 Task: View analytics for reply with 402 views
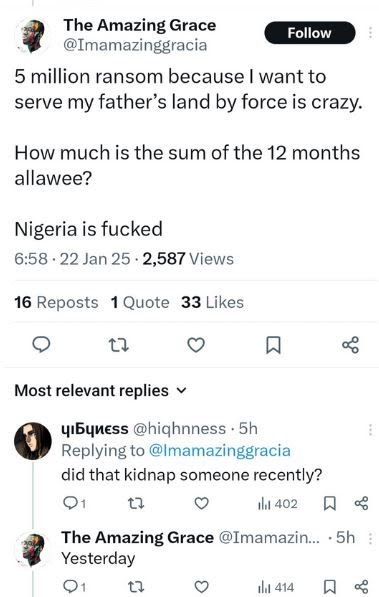278,504
